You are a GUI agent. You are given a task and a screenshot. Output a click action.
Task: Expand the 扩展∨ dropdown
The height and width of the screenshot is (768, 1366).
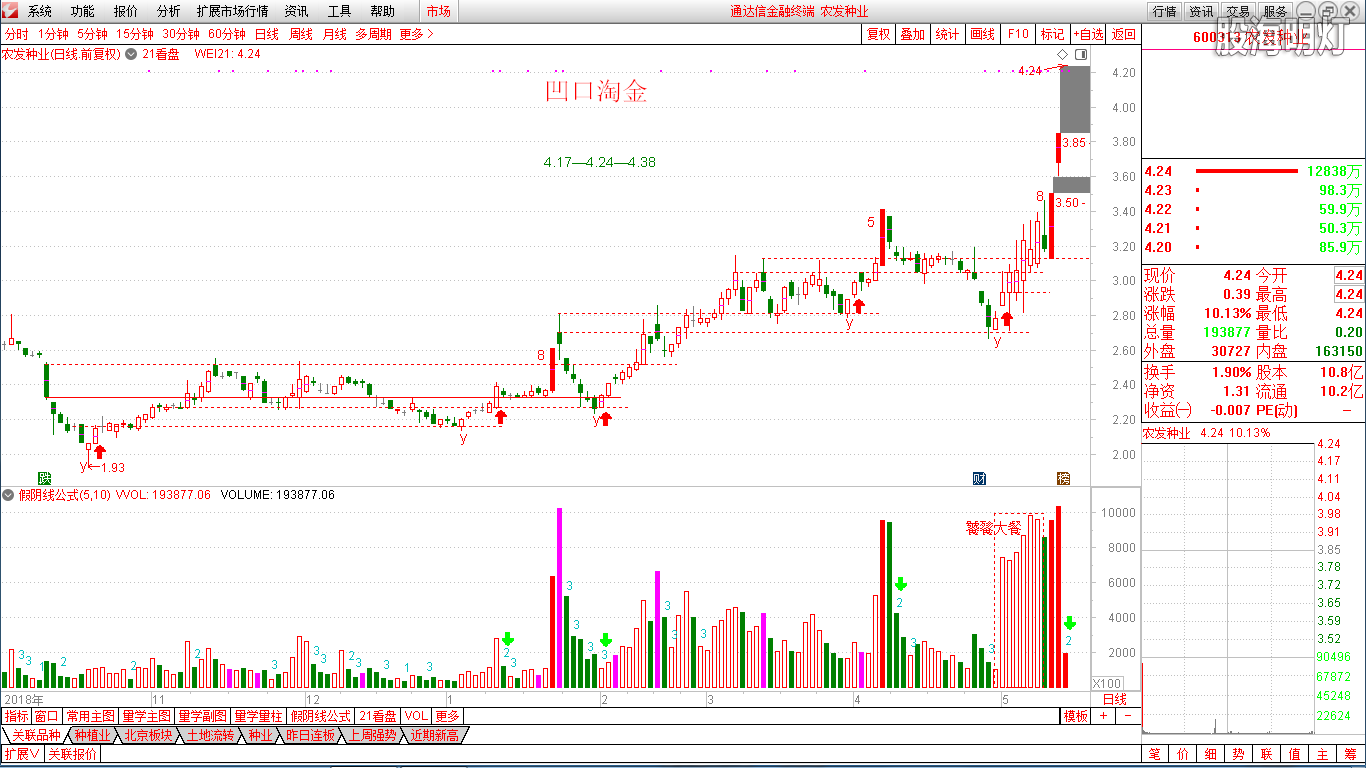point(22,754)
